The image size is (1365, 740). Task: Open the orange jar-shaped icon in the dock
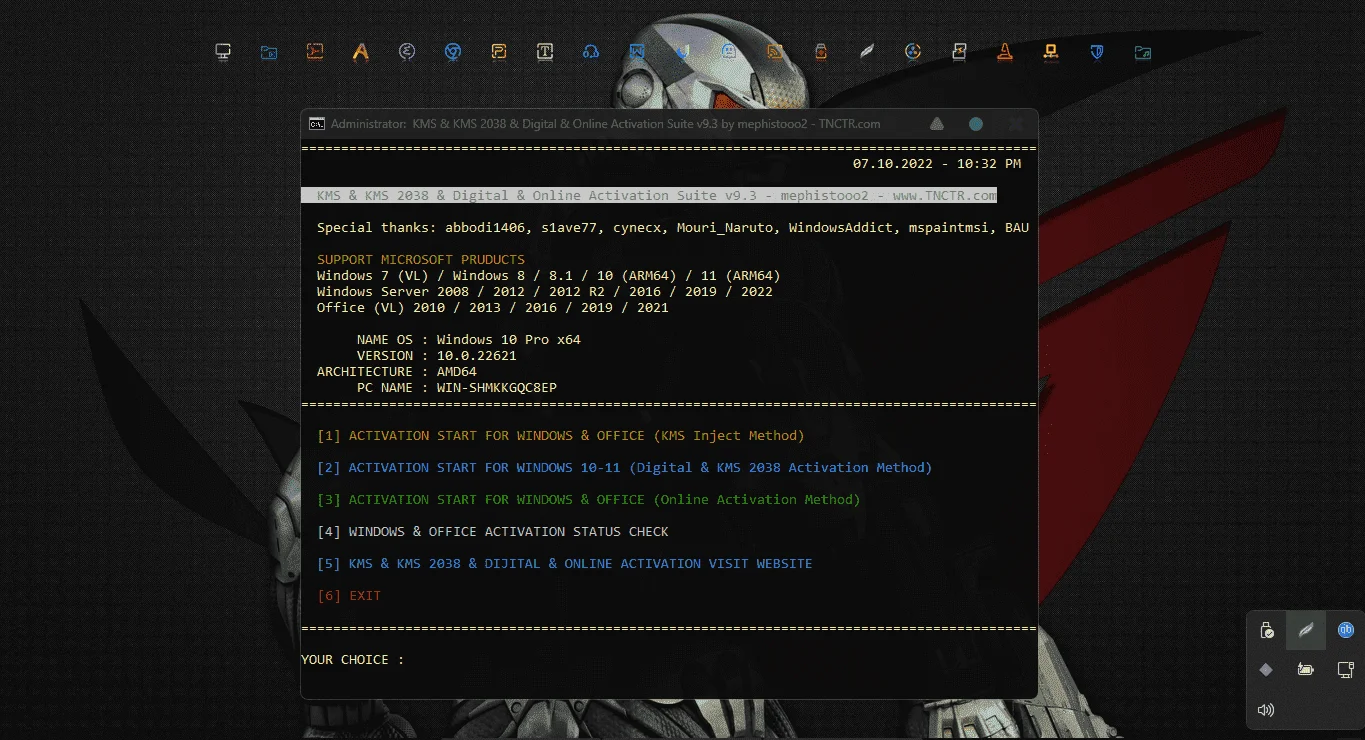(x=821, y=51)
